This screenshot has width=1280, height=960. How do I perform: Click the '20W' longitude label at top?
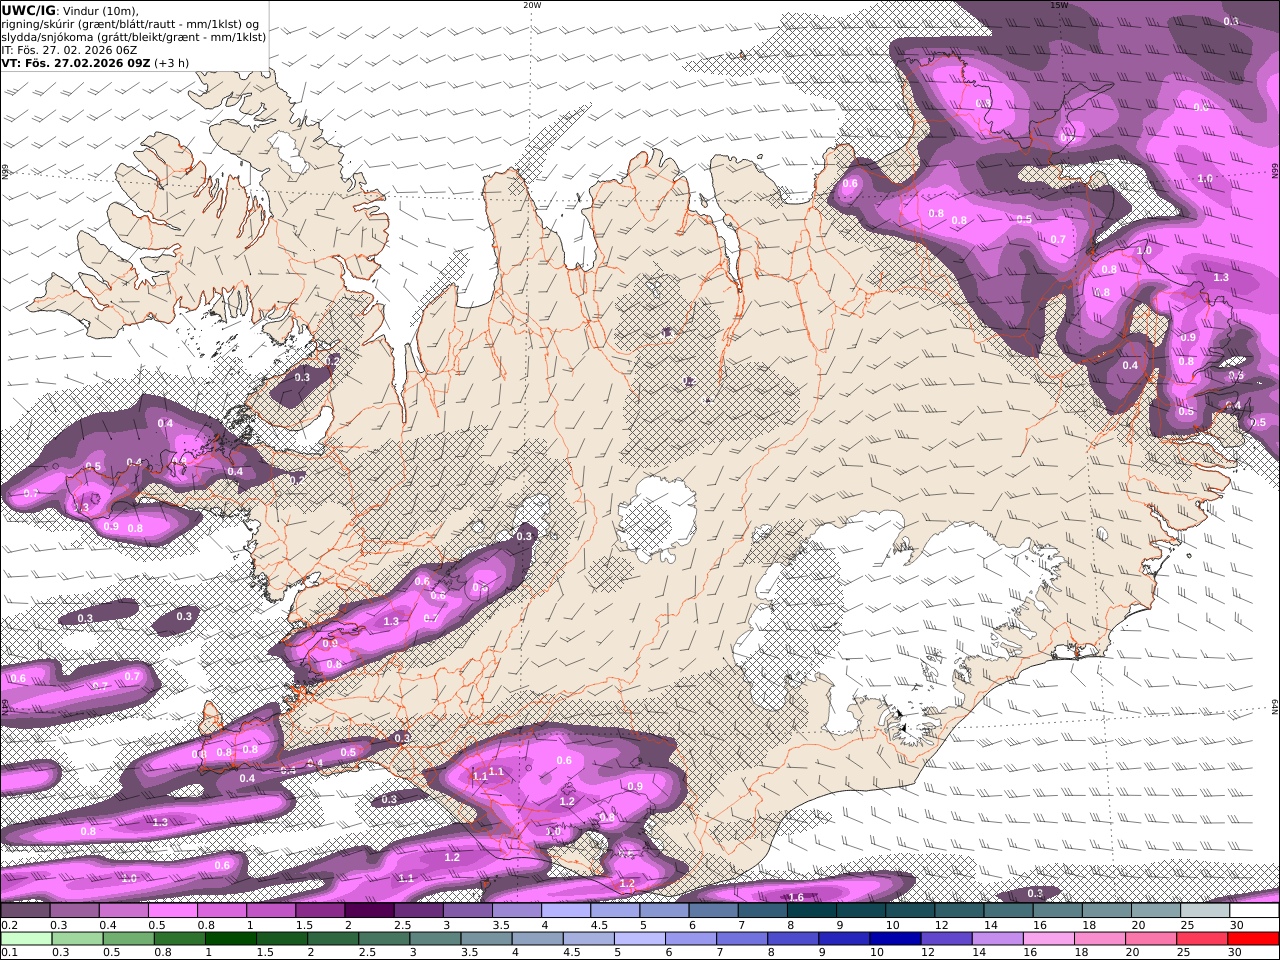pyautogui.click(x=532, y=5)
